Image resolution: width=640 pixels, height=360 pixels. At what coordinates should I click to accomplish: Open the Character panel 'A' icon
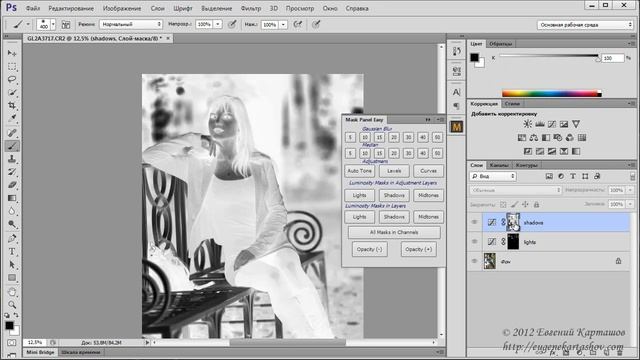click(x=457, y=92)
